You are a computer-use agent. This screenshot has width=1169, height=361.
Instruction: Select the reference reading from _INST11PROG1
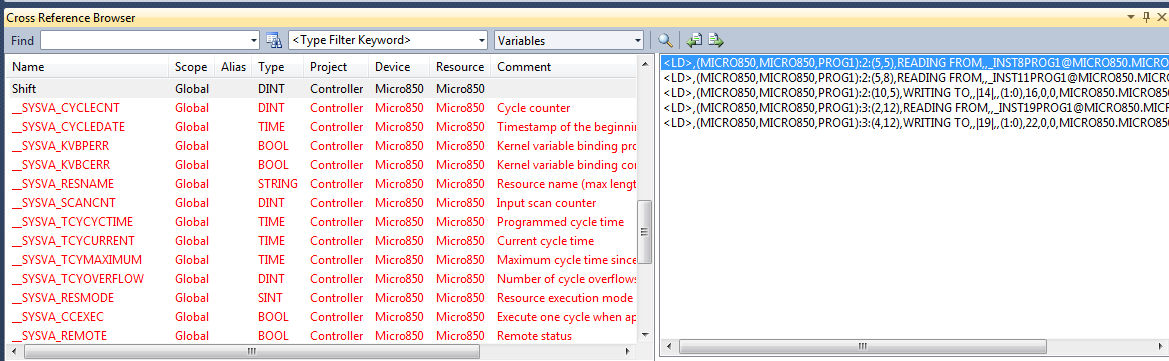coord(915,78)
